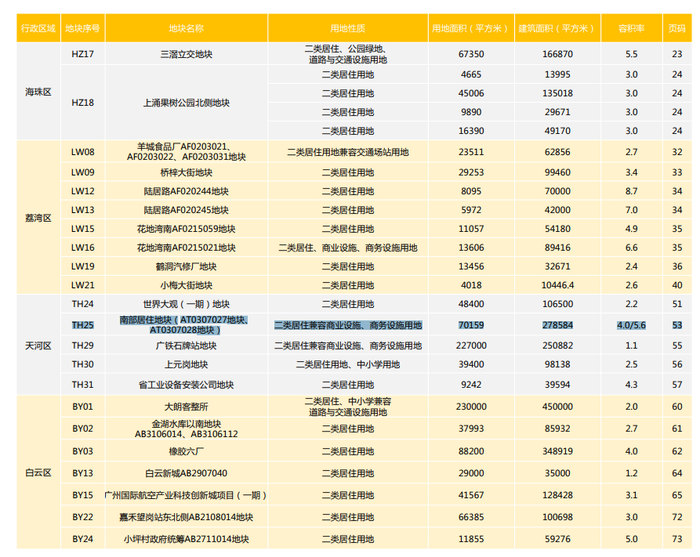Select building area value 450000
The width and height of the screenshot is (700, 557).
tap(557, 407)
